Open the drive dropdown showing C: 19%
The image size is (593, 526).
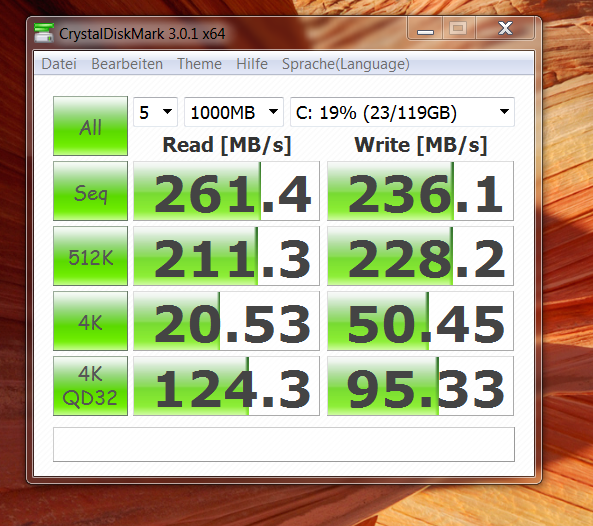402,112
